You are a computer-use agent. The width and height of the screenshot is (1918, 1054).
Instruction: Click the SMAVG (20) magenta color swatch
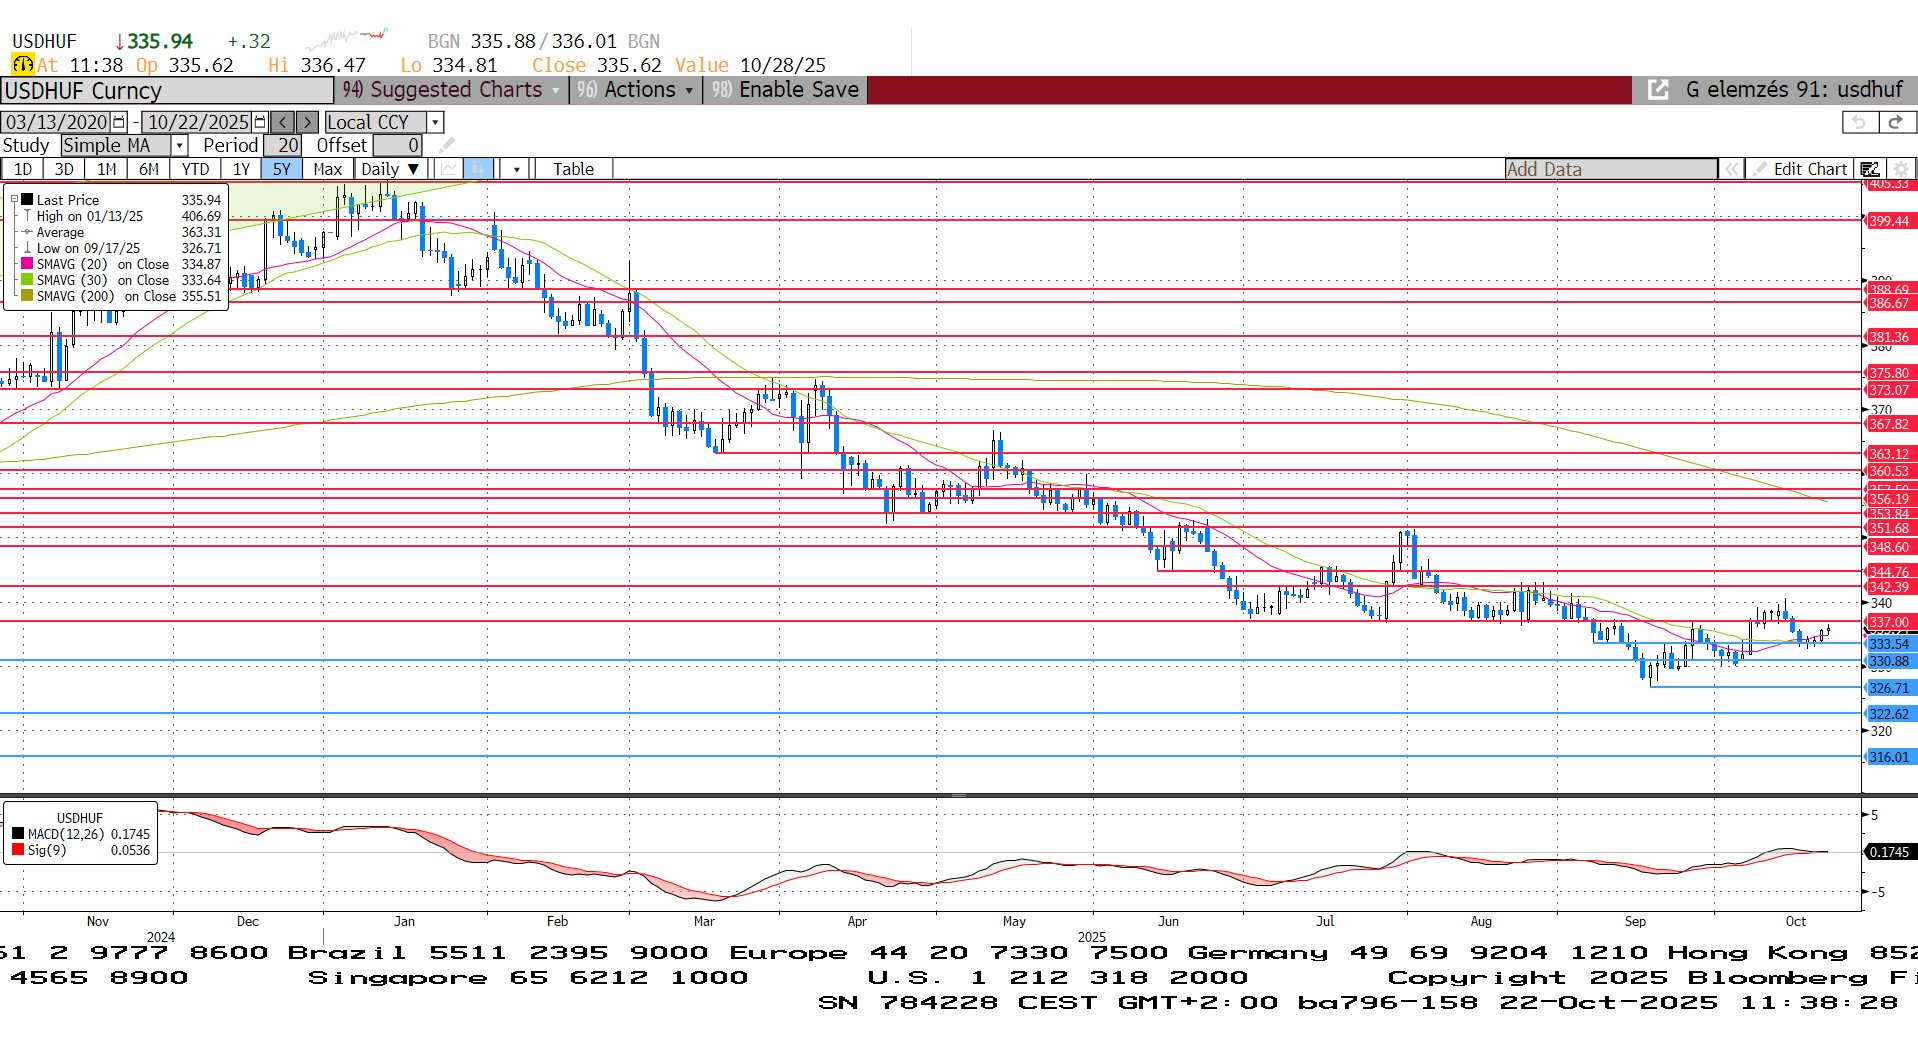27,264
